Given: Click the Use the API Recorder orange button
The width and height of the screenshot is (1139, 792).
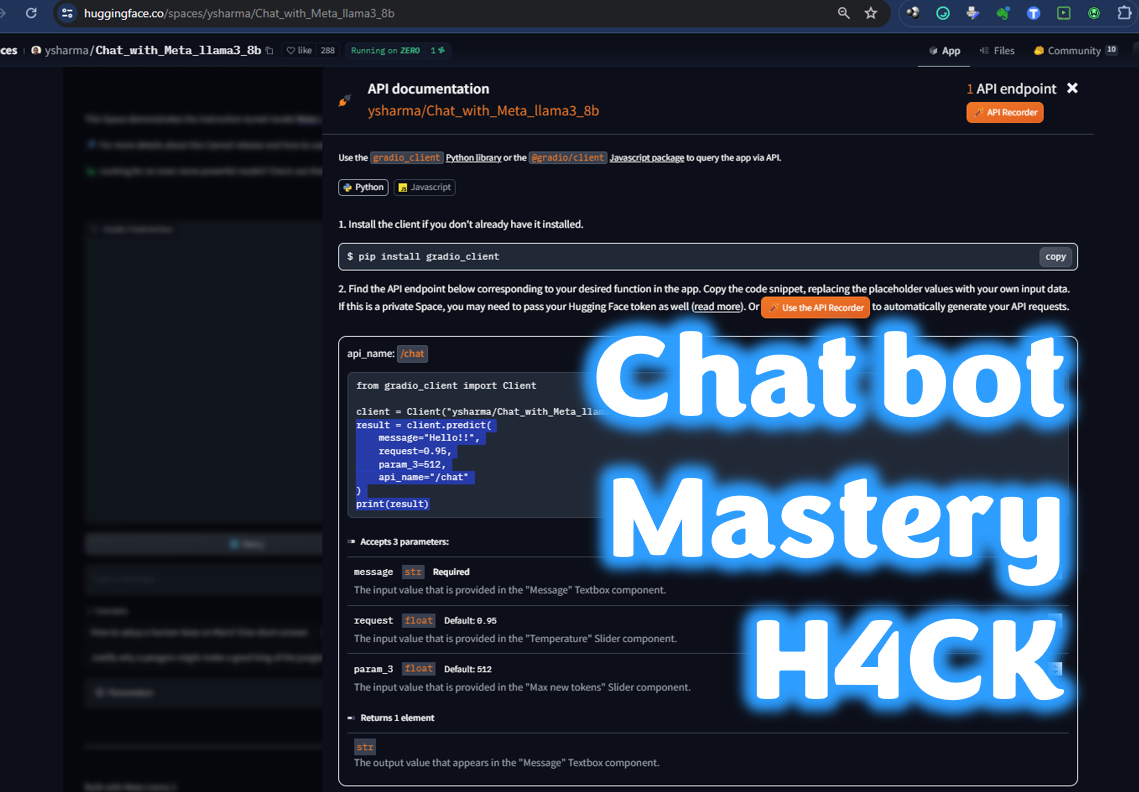Looking at the screenshot, I should (815, 307).
